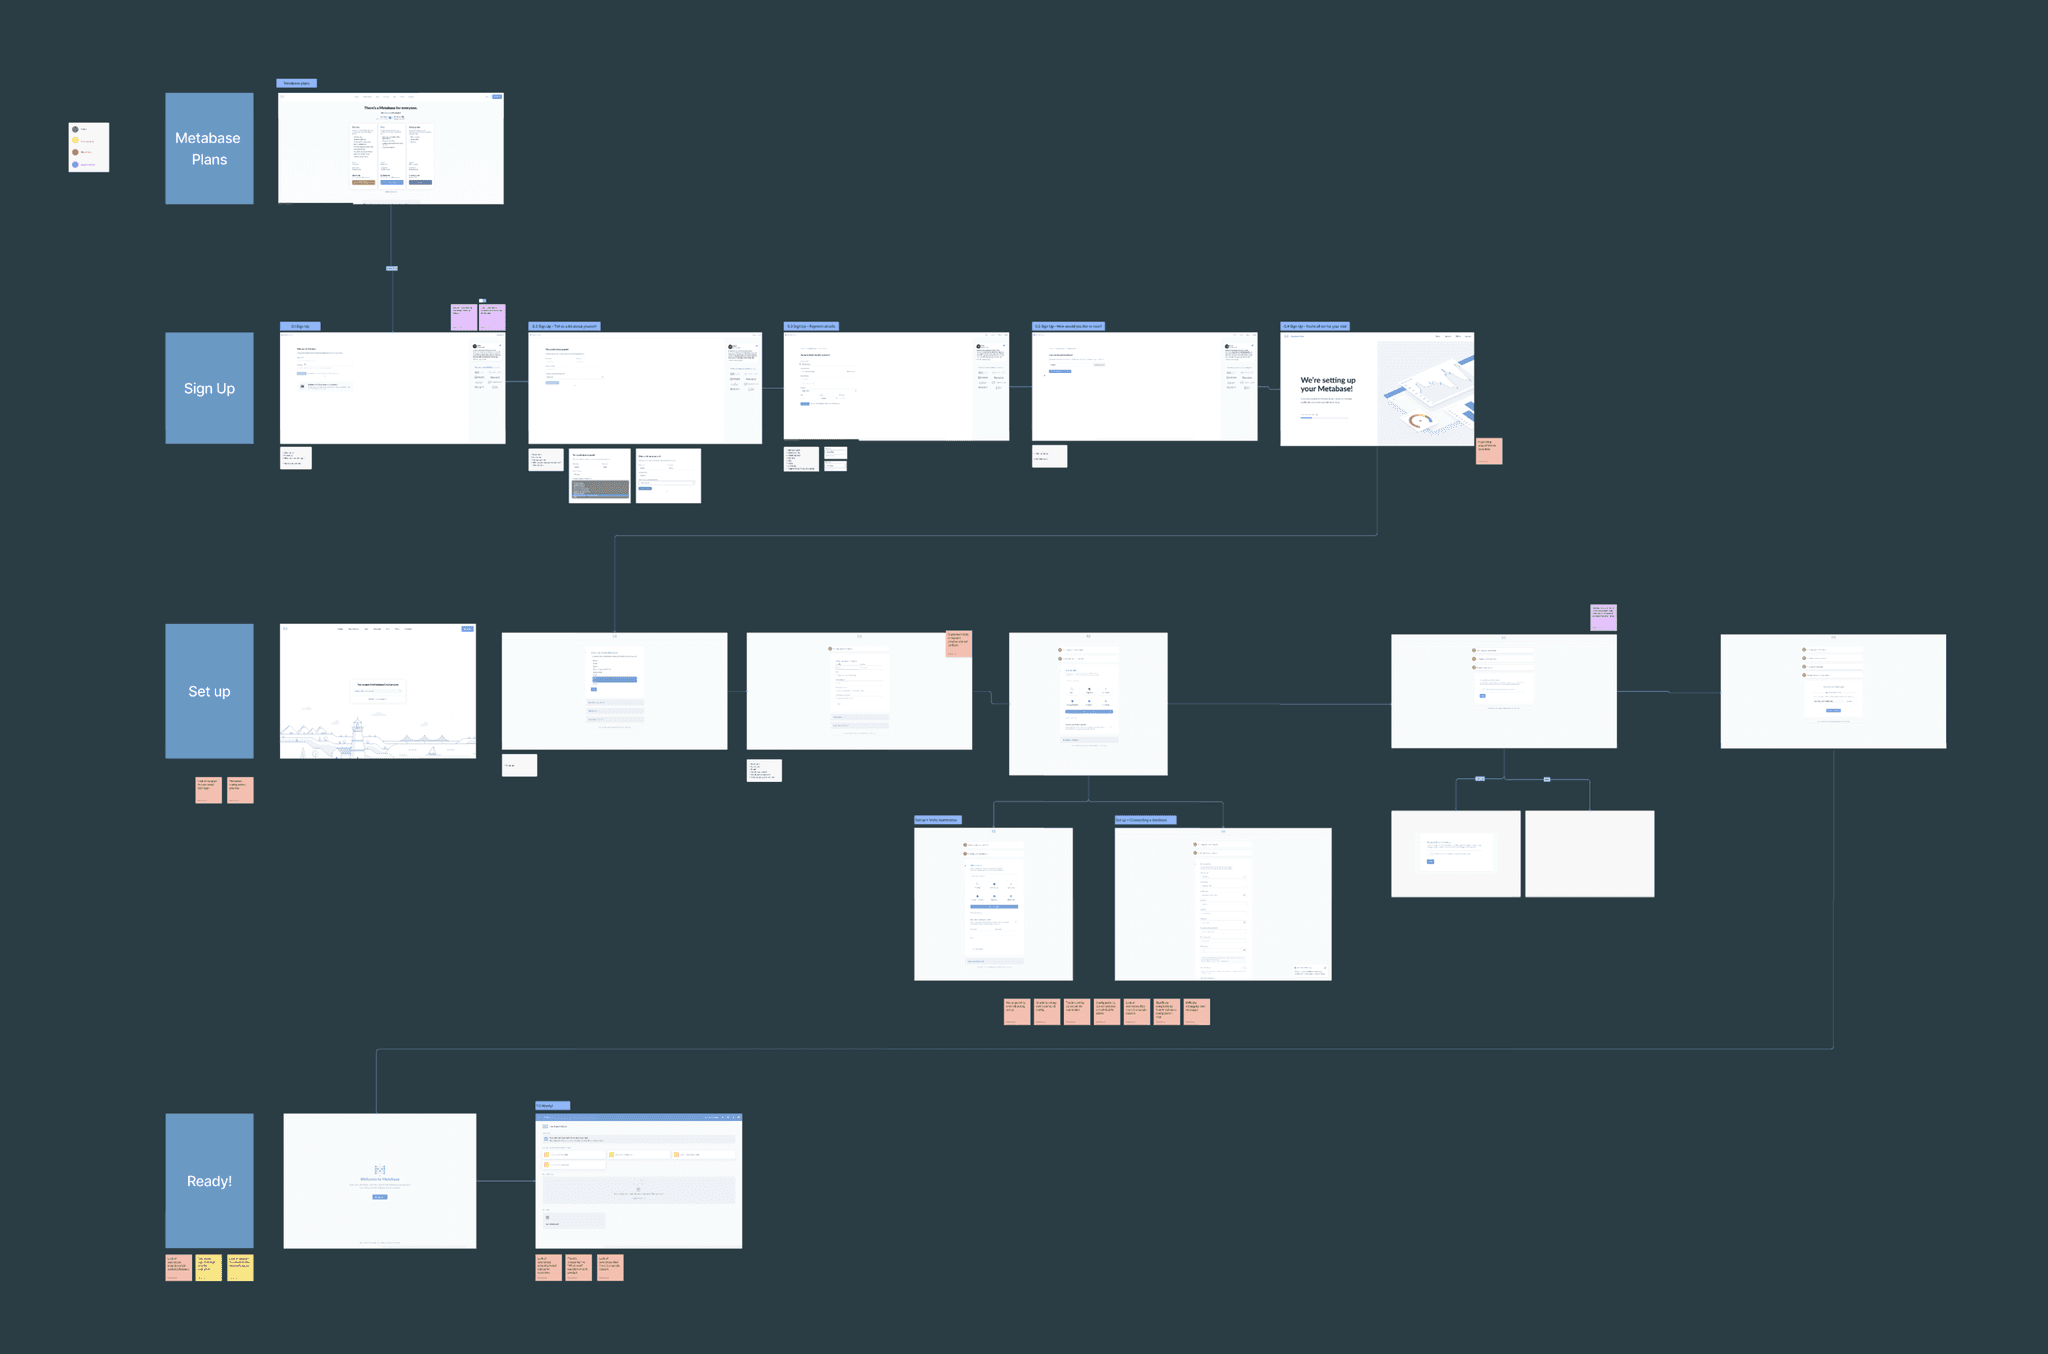
Task: Click the "Metabase plans" frame label
Action: pyautogui.click(x=296, y=83)
